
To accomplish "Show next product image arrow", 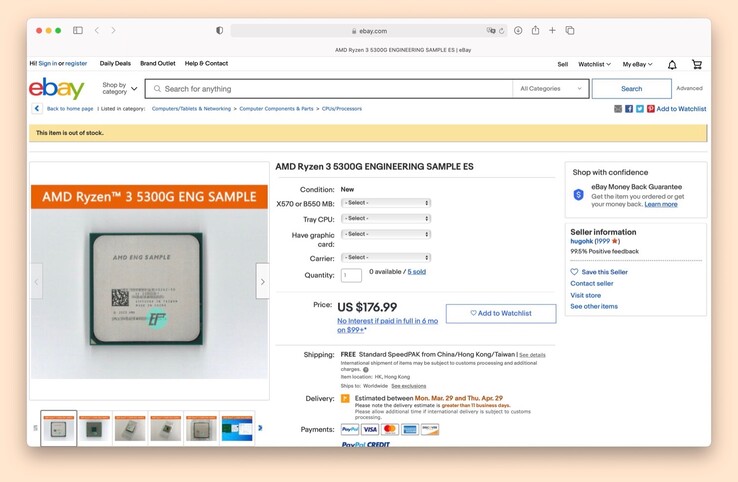I will (263, 281).
